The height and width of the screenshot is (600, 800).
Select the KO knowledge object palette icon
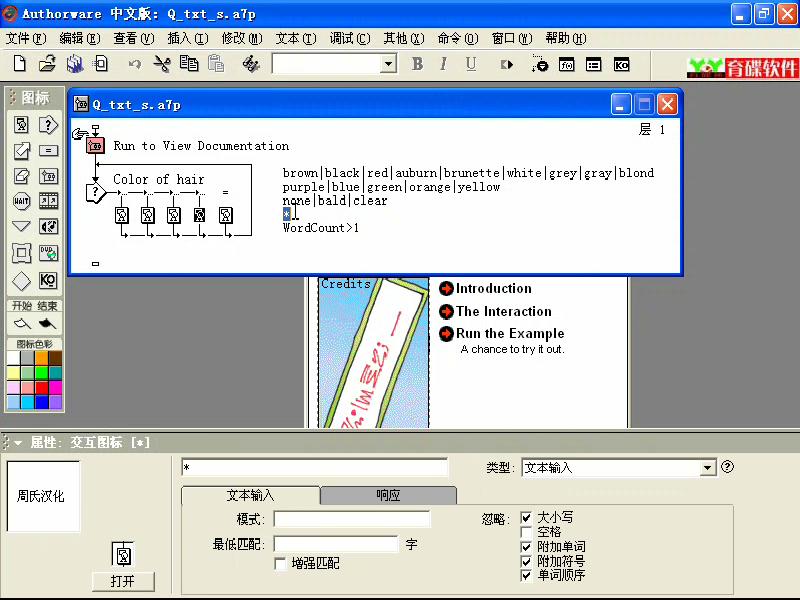(48, 281)
